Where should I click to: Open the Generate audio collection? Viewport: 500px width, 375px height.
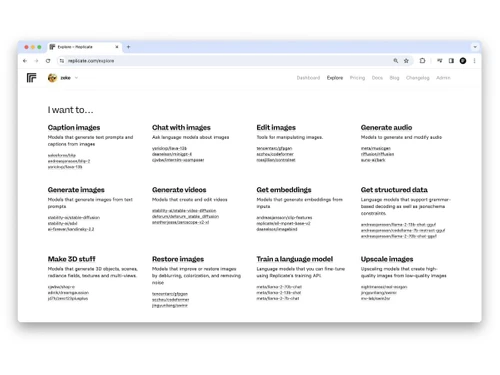tap(386, 127)
